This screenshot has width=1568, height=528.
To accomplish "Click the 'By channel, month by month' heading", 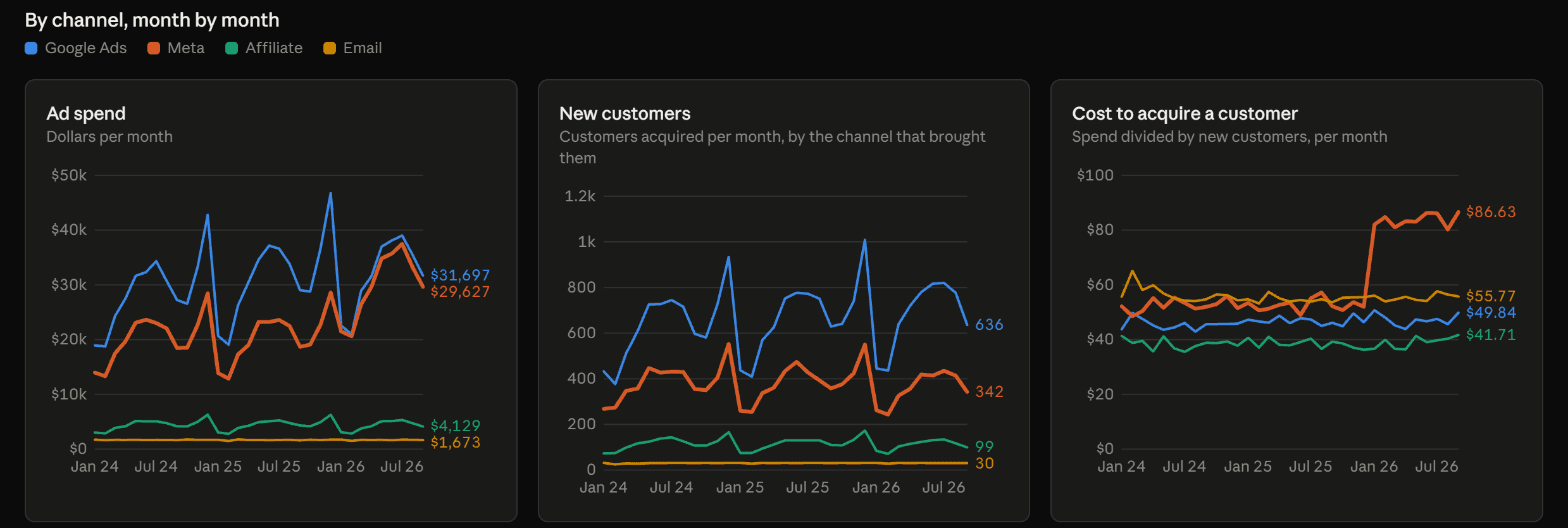I will [152, 20].
